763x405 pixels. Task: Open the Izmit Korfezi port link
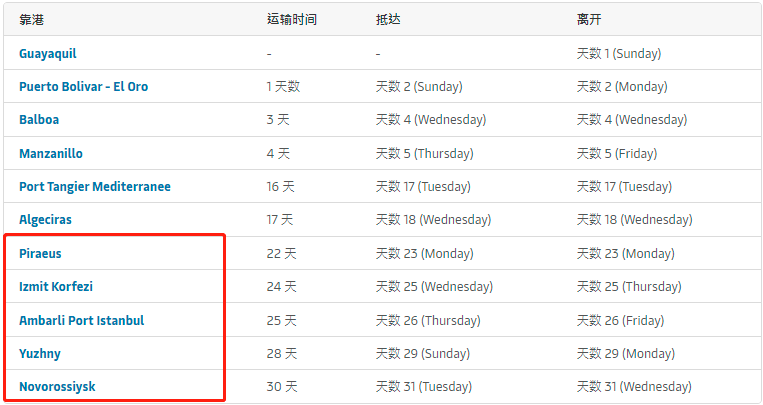[56, 286]
